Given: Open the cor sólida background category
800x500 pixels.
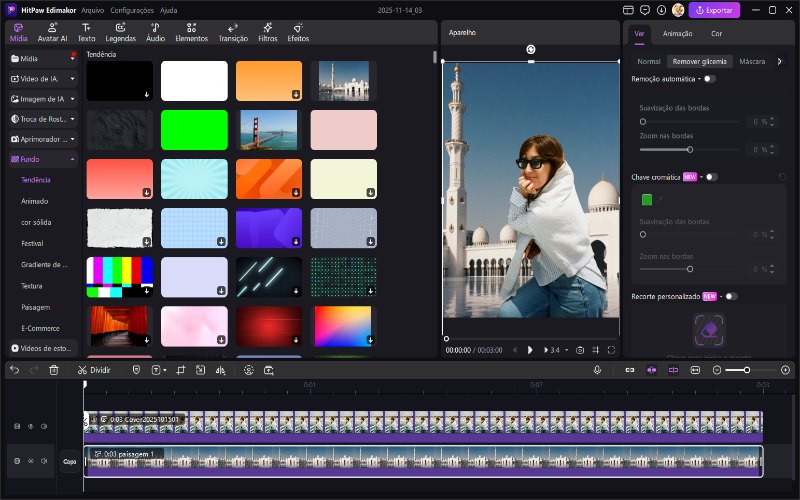Looking at the screenshot, I should pyautogui.click(x=36, y=222).
